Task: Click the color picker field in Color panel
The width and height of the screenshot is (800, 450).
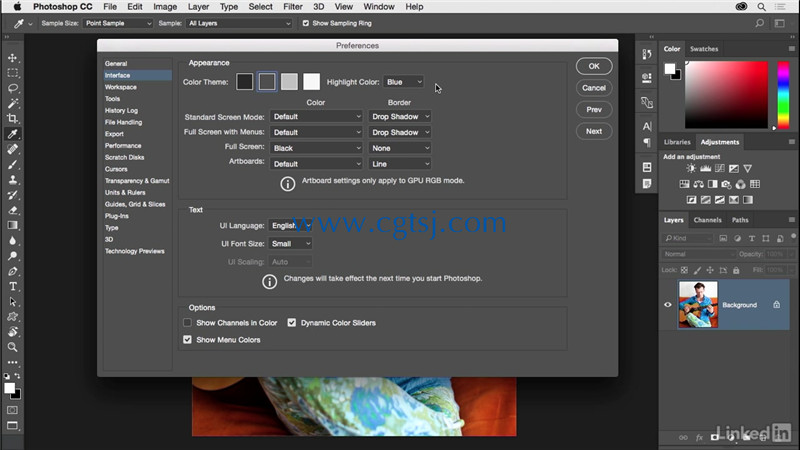Action: (x=726, y=95)
